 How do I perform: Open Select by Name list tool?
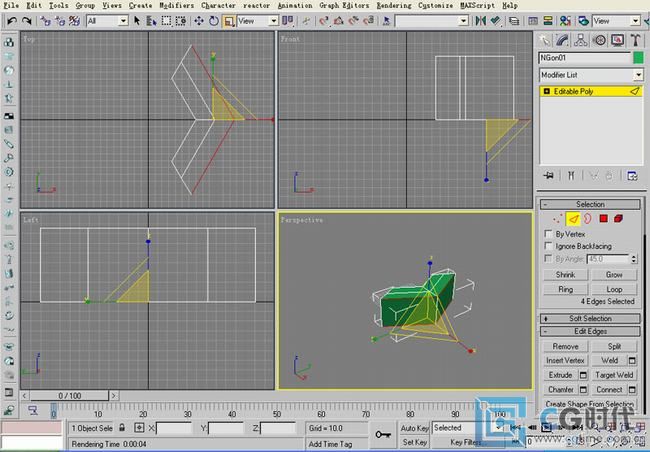[x=151, y=21]
